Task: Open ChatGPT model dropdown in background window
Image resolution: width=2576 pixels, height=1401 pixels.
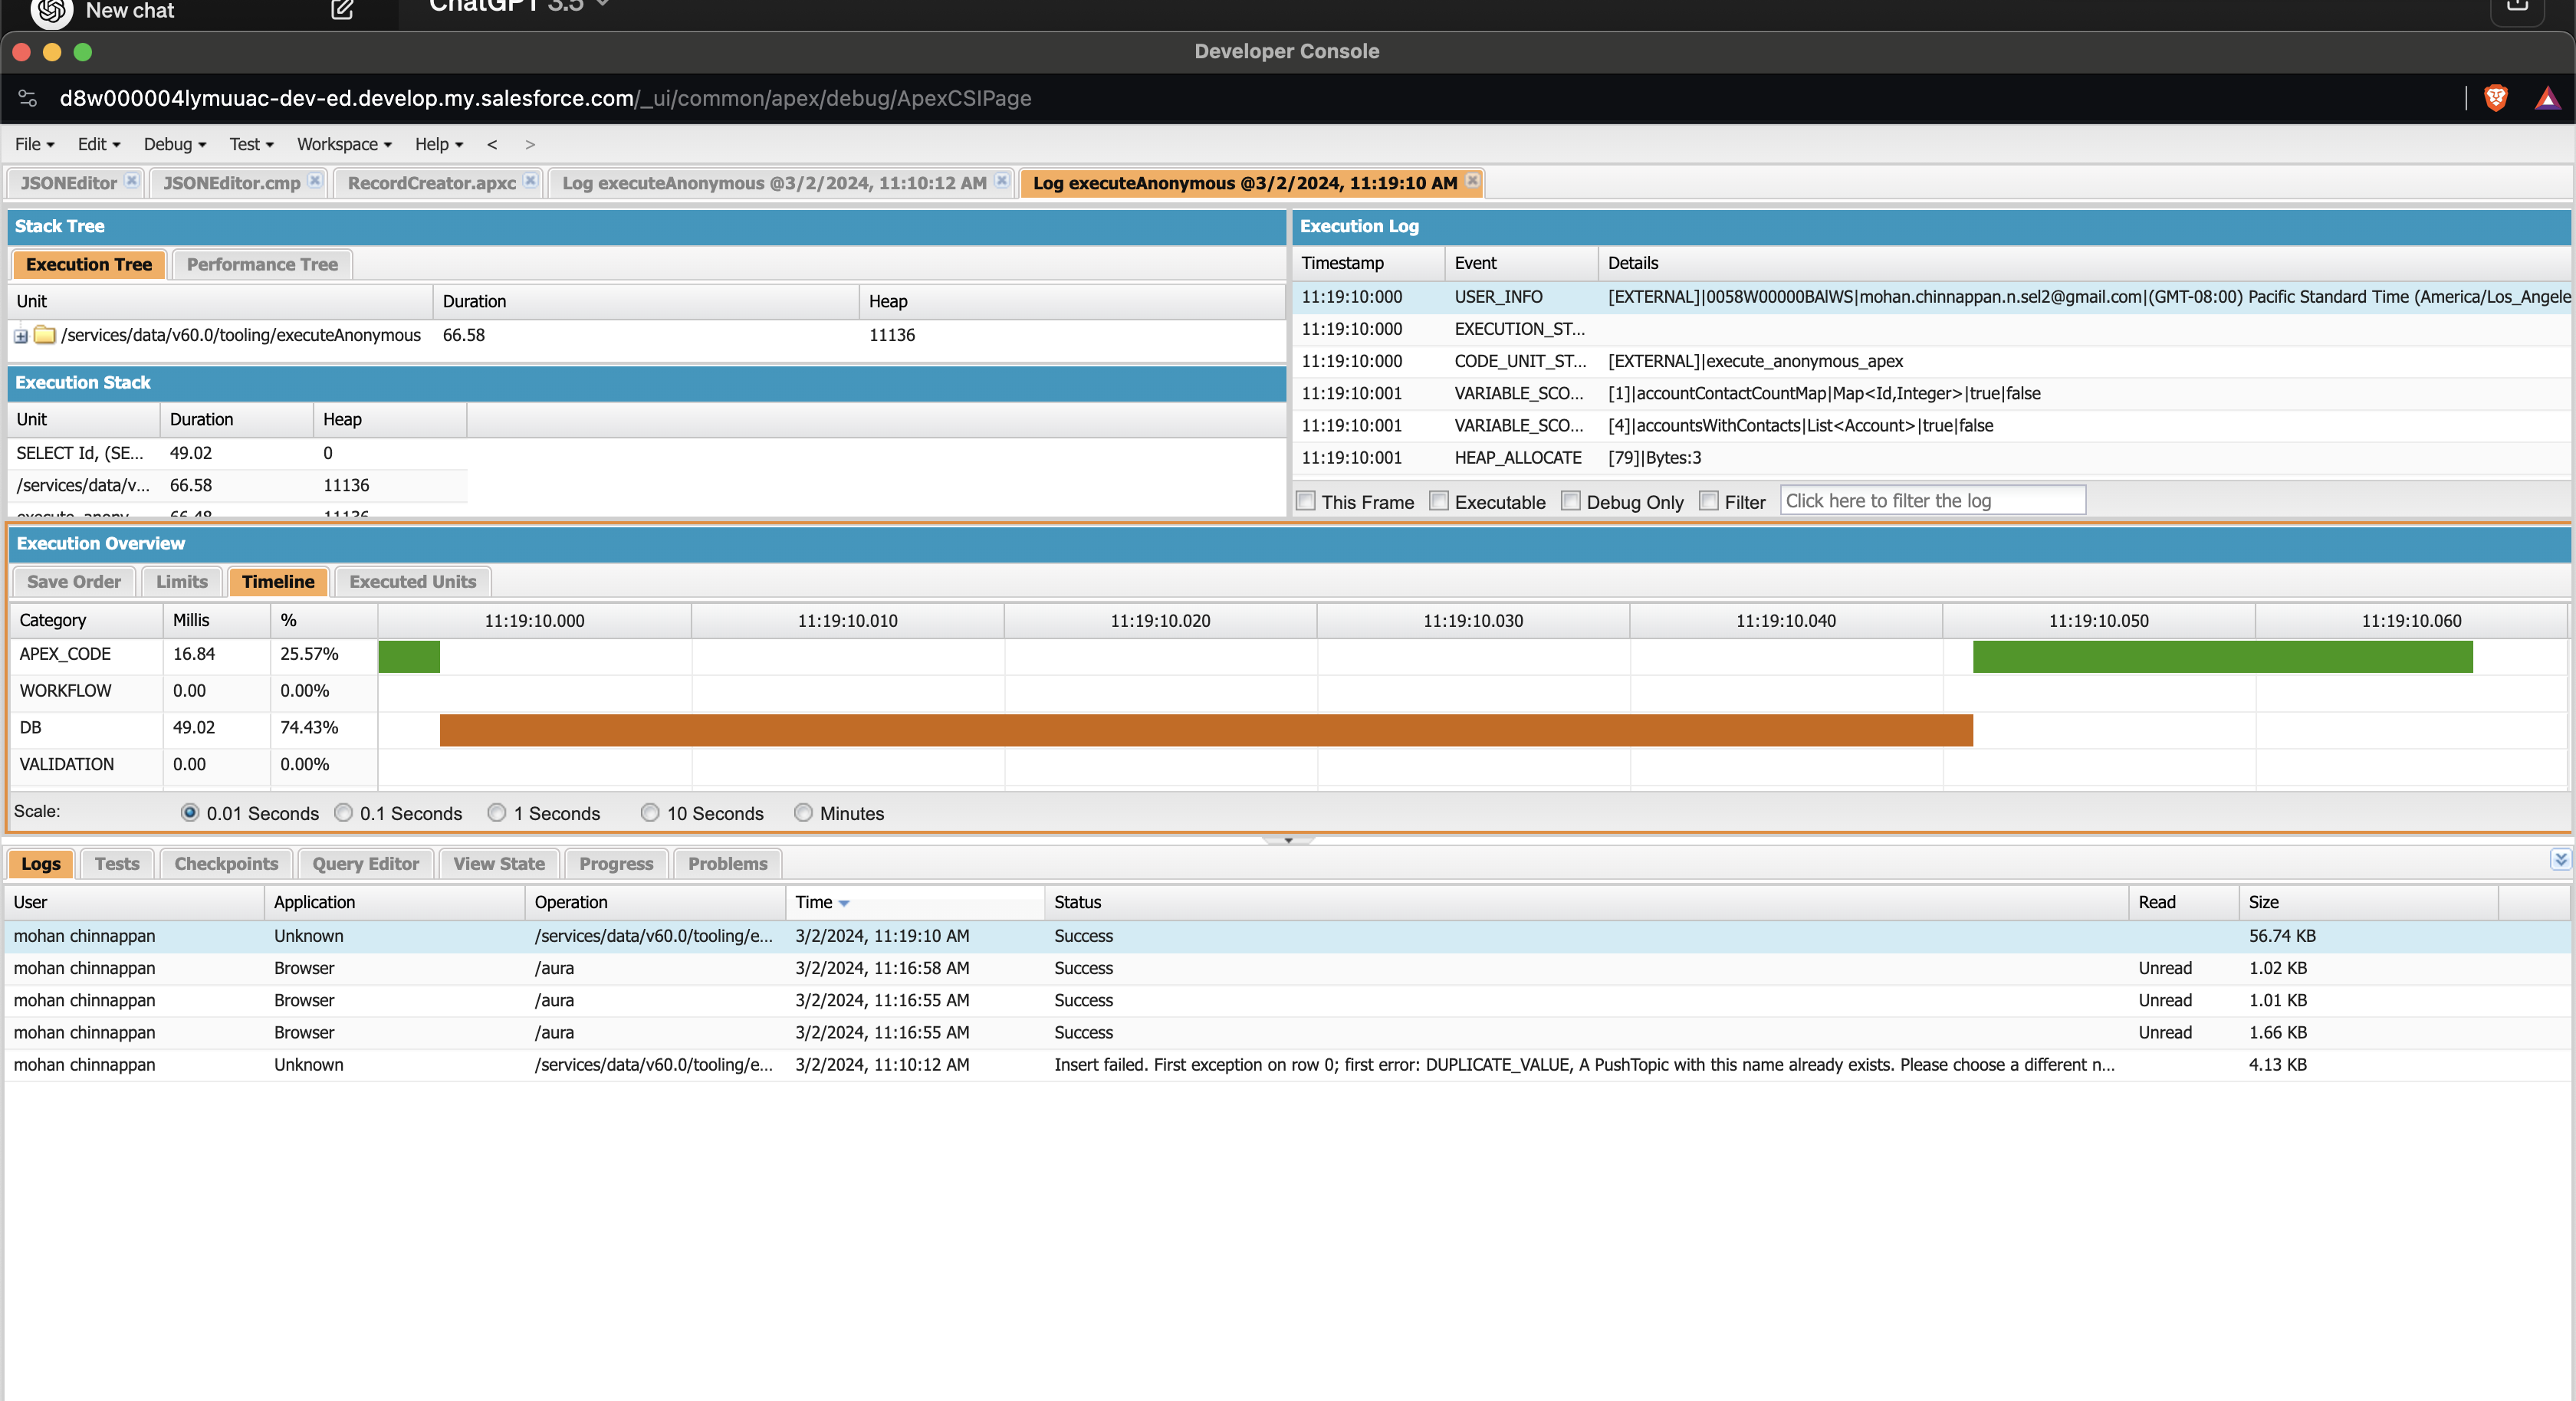Action: tap(518, 5)
